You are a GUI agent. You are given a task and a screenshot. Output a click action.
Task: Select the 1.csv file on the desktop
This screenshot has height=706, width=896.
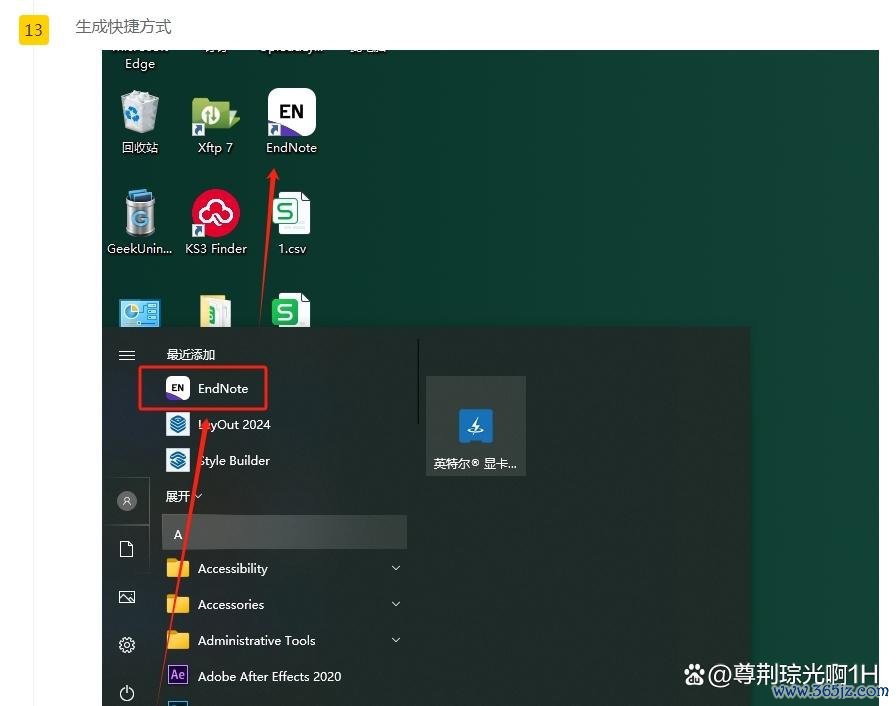pos(291,223)
